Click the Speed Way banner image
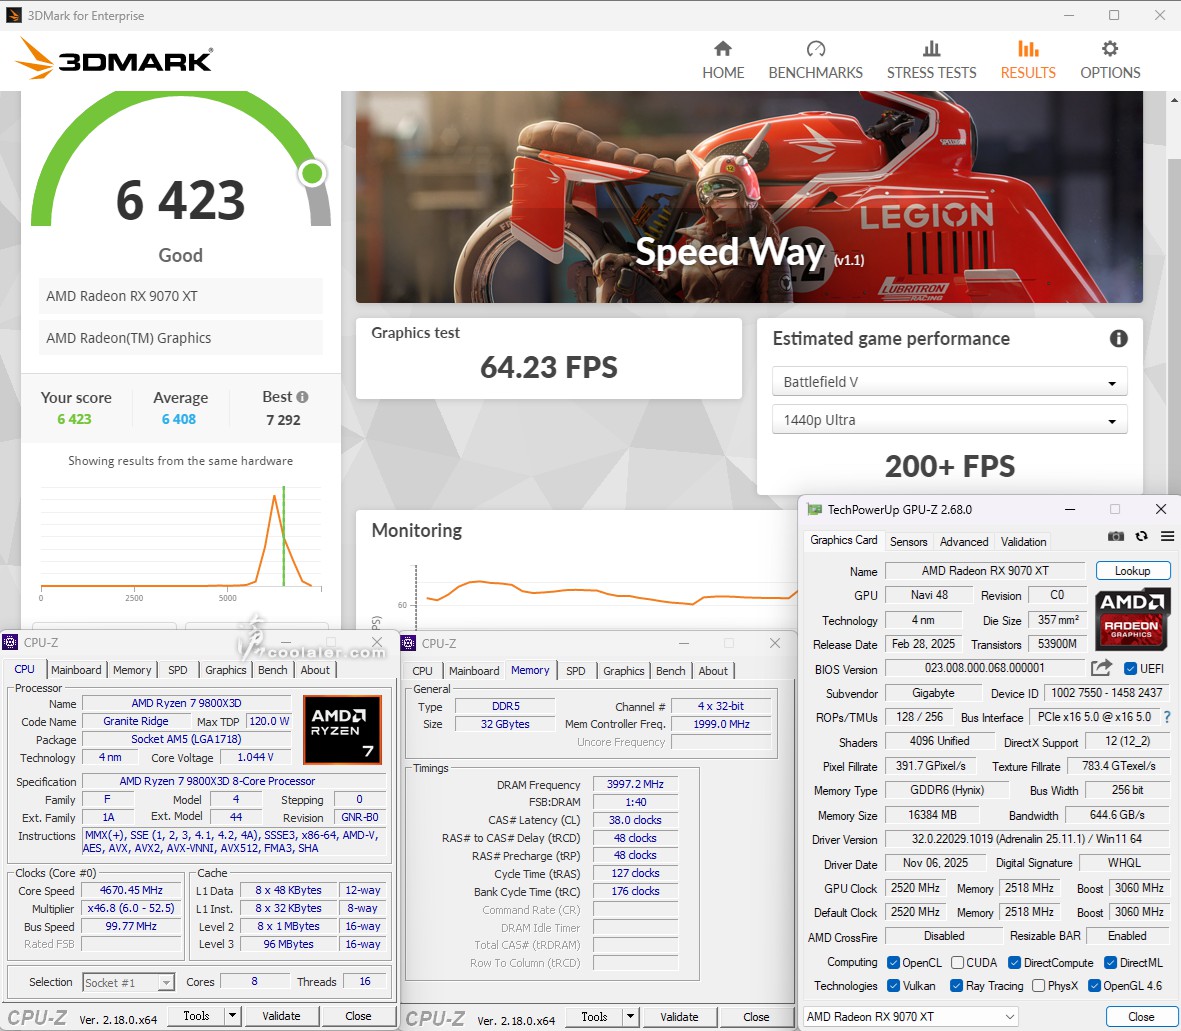 [x=749, y=197]
